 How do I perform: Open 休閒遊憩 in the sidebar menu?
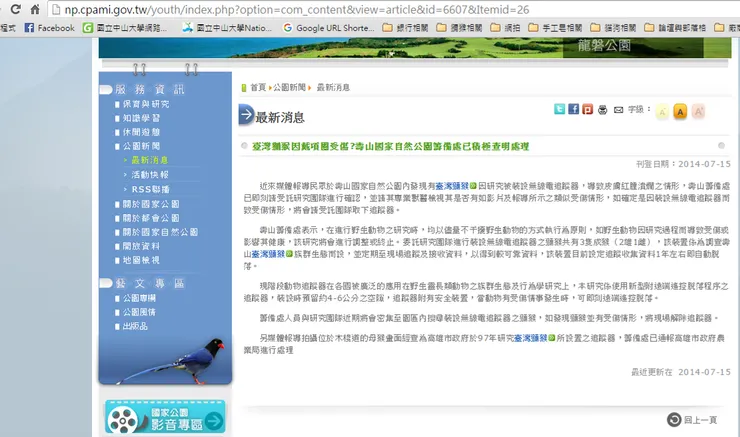[141, 132]
